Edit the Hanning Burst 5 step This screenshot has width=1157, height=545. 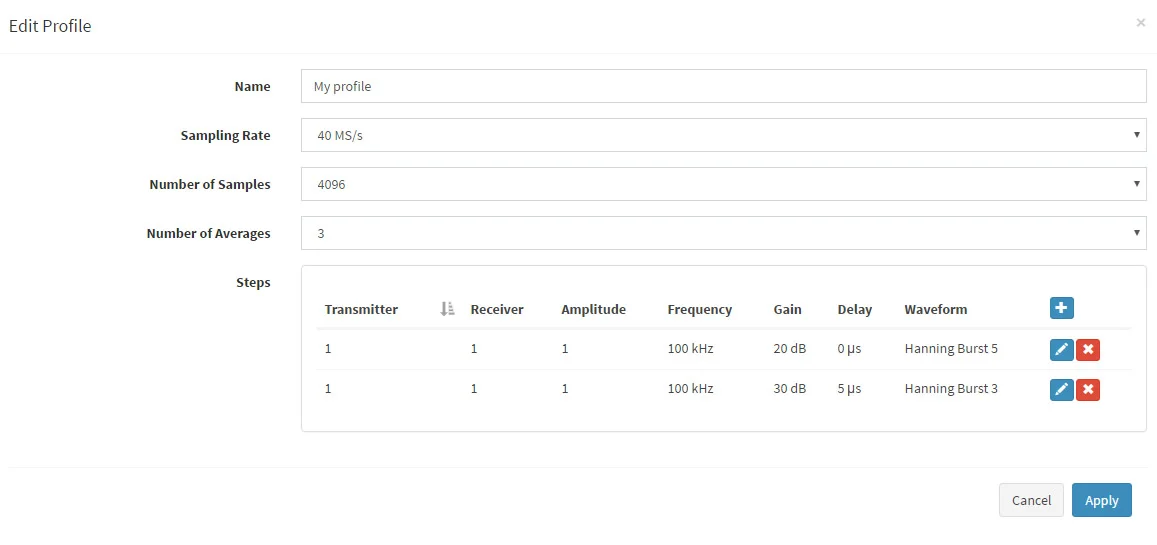(1061, 350)
